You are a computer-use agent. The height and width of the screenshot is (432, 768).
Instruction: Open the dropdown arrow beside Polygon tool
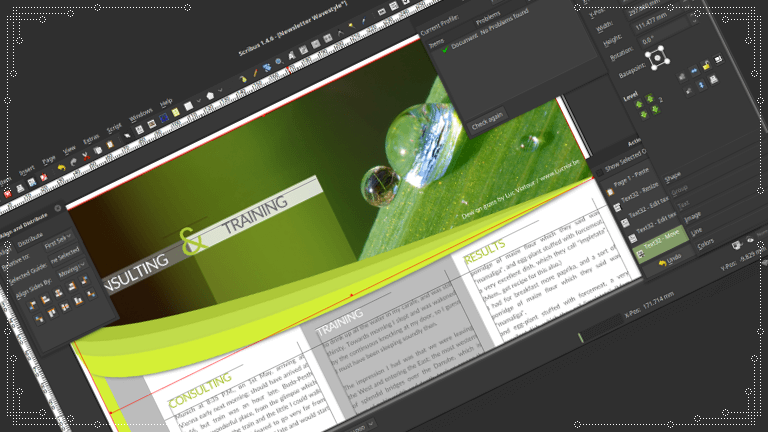(221, 90)
